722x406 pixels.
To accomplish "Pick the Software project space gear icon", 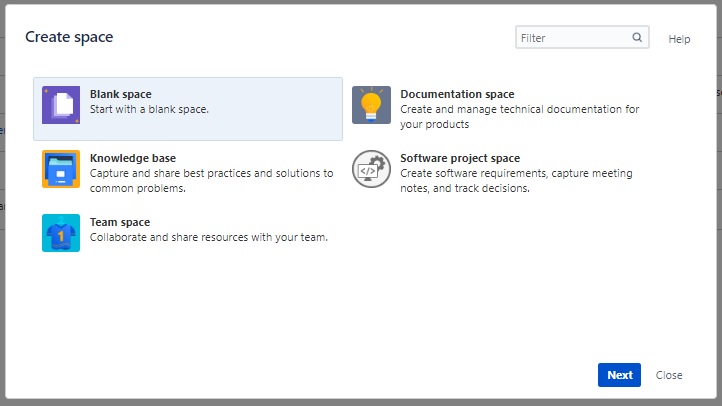I will (x=371, y=169).
